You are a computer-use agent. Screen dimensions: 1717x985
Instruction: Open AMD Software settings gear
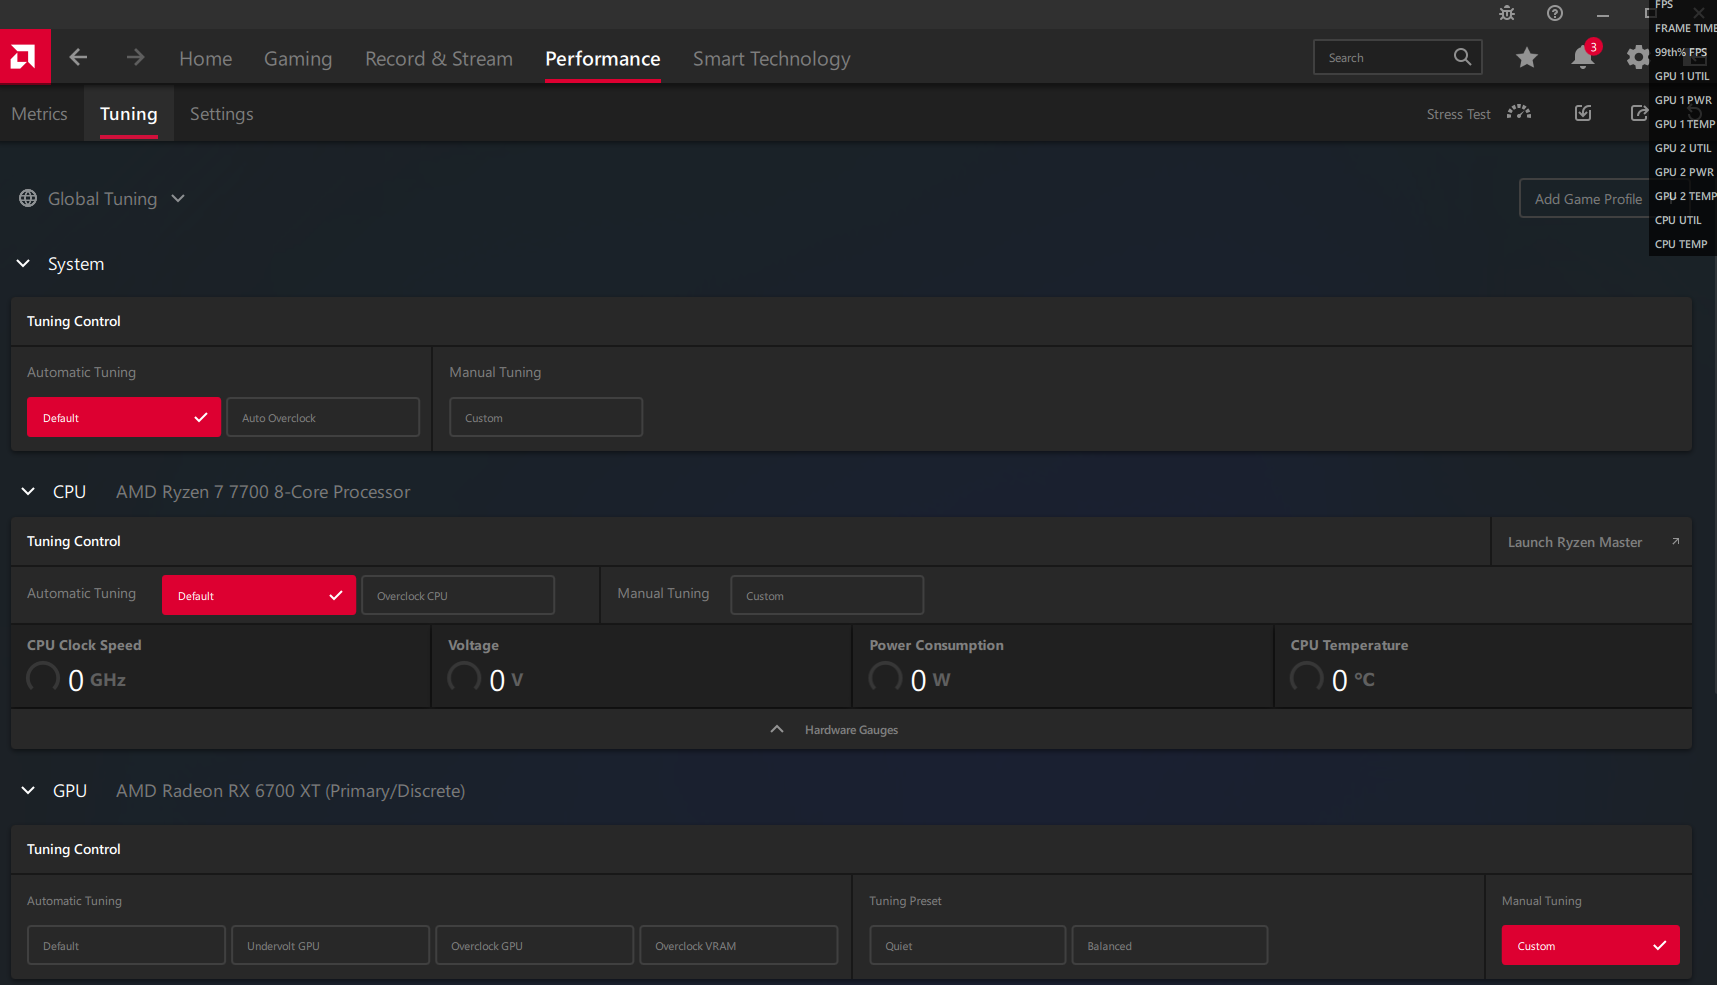pyautogui.click(x=1636, y=57)
